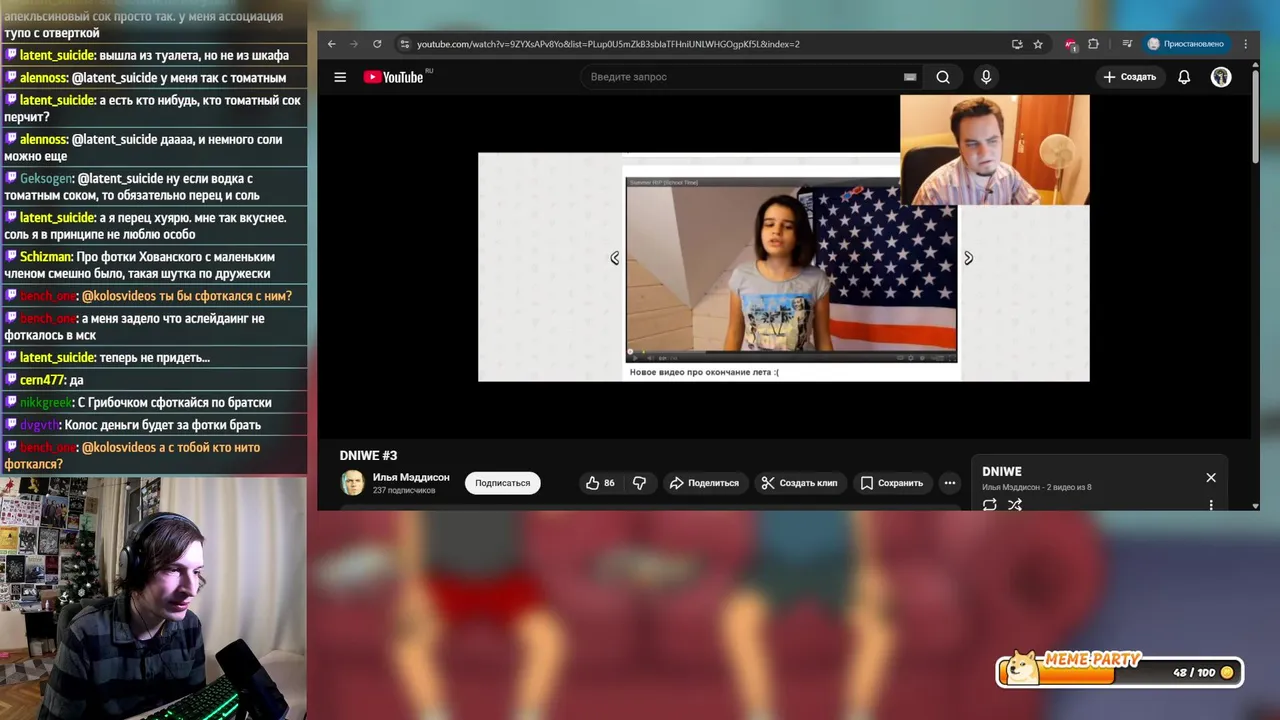The height and width of the screenshot is (720, 1280).
Task: Click chat message 'теперь не придеть...'
Action: [154, 357]
